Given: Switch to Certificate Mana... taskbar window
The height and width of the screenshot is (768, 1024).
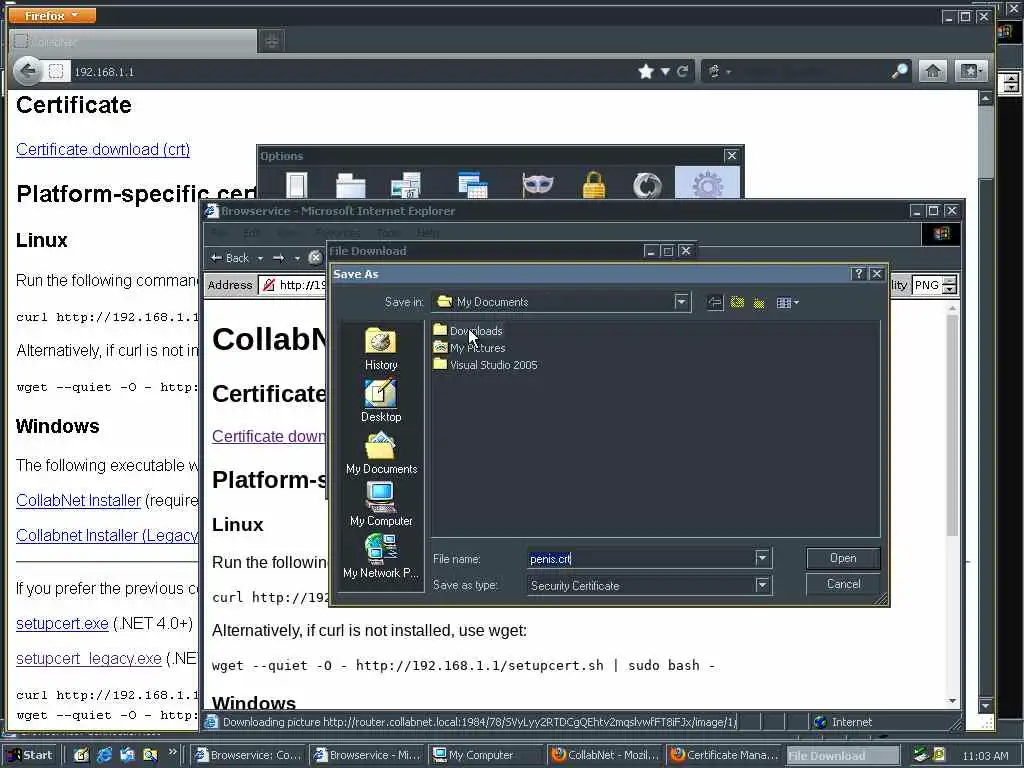Looking at the screenshot, I should pyautogui.click(x=724, y=755).
